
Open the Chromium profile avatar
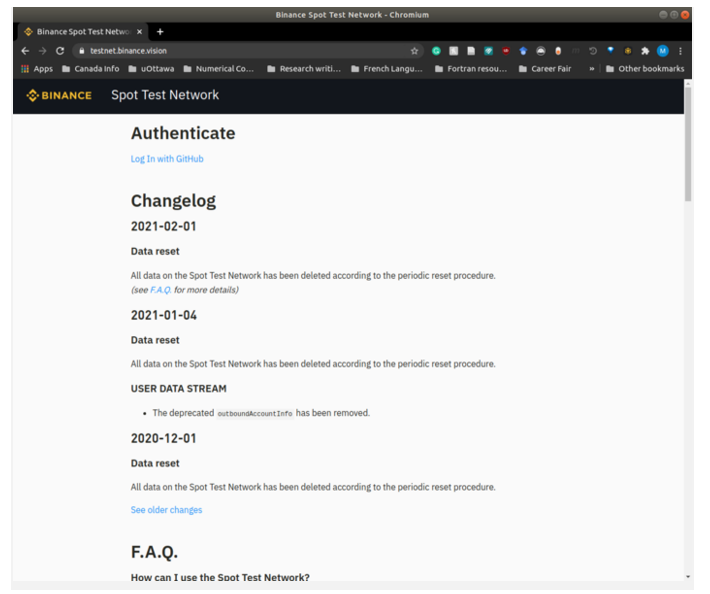pos(662,50)
